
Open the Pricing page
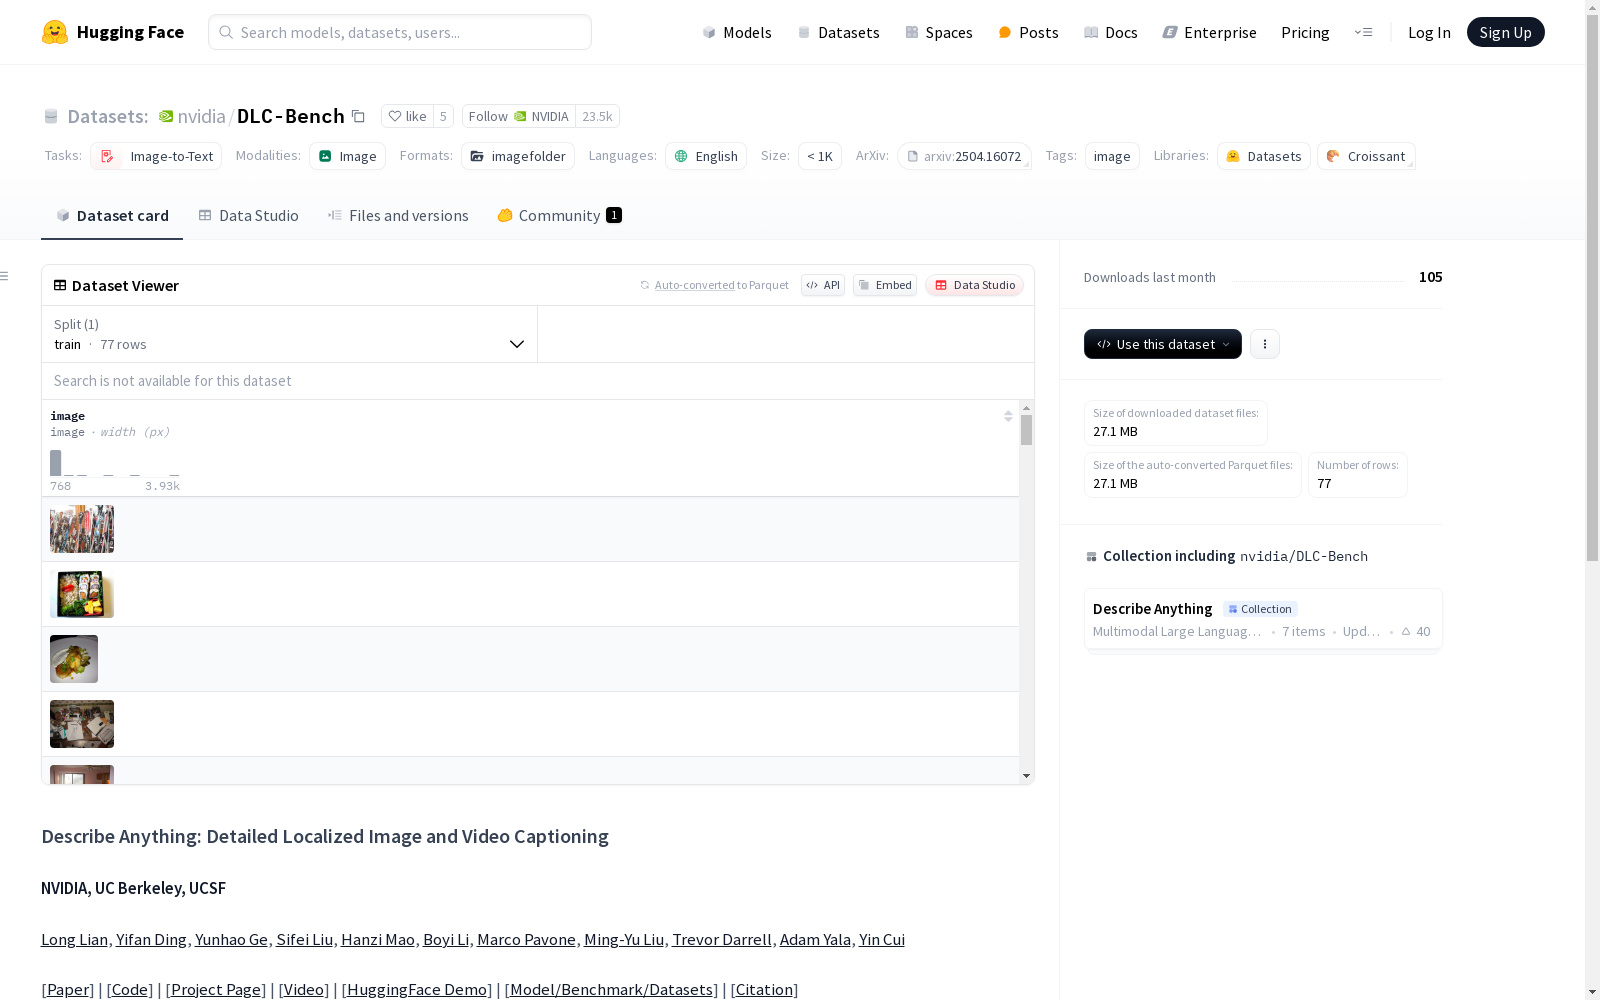[1305, 32]
